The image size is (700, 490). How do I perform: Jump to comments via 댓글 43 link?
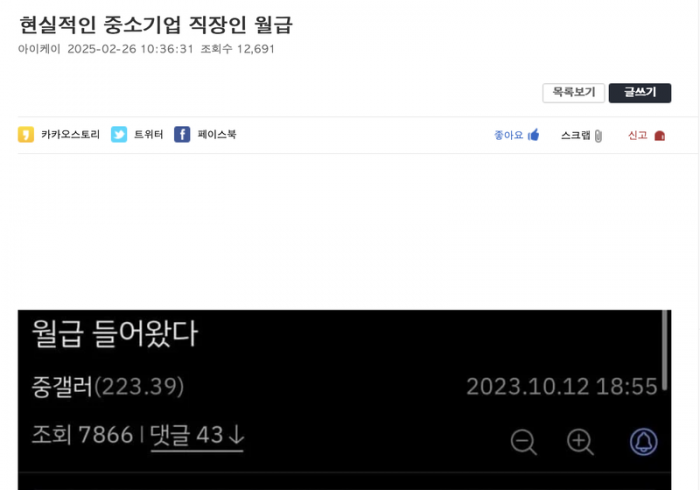pyautogui.click(x=197, y=436)
